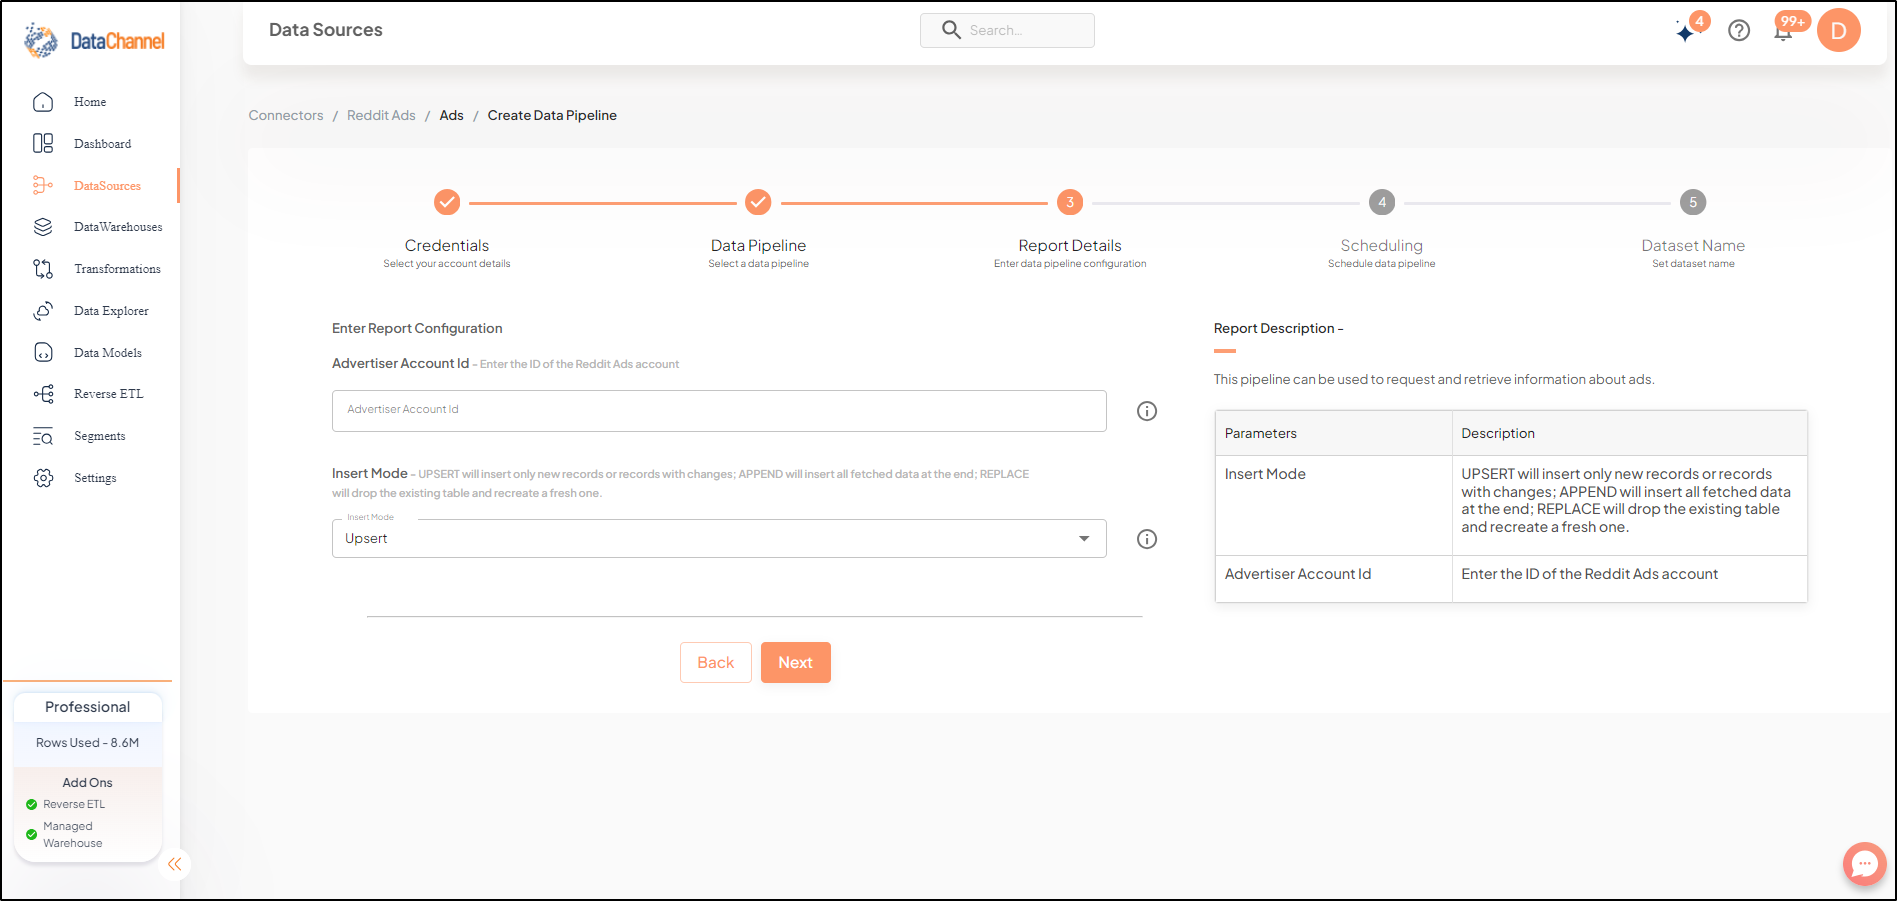The image size is (1897, 901).
Task: Click the Report Description heading
Action: 1278,328
